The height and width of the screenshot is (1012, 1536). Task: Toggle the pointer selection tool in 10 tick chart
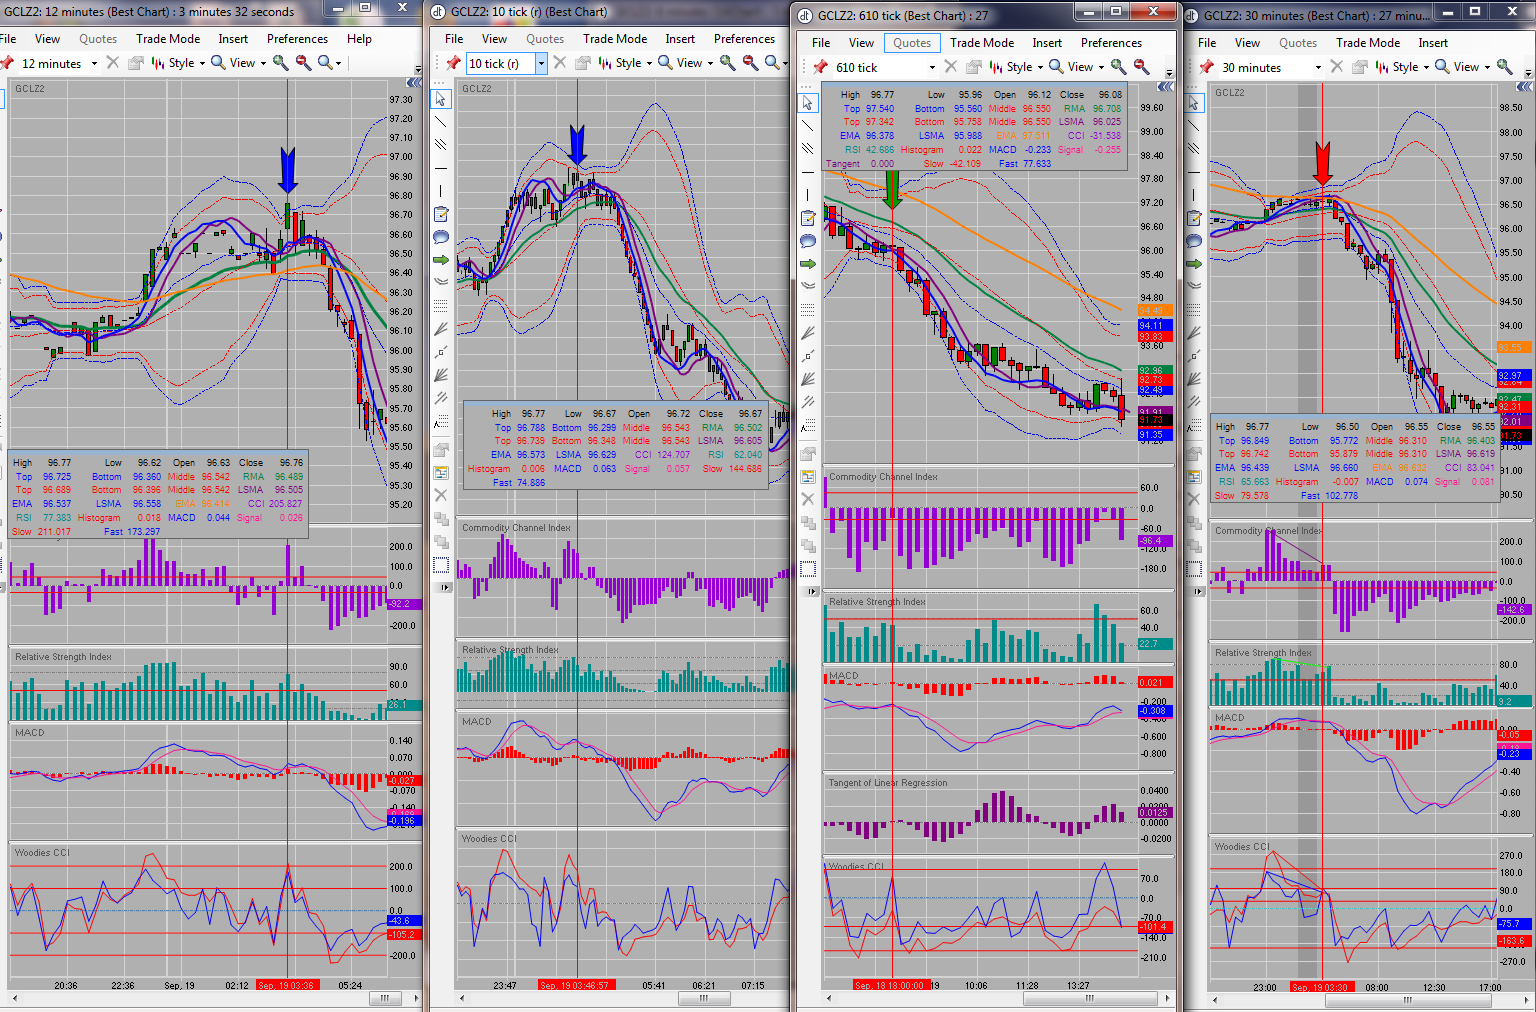(x=441, y=99)
